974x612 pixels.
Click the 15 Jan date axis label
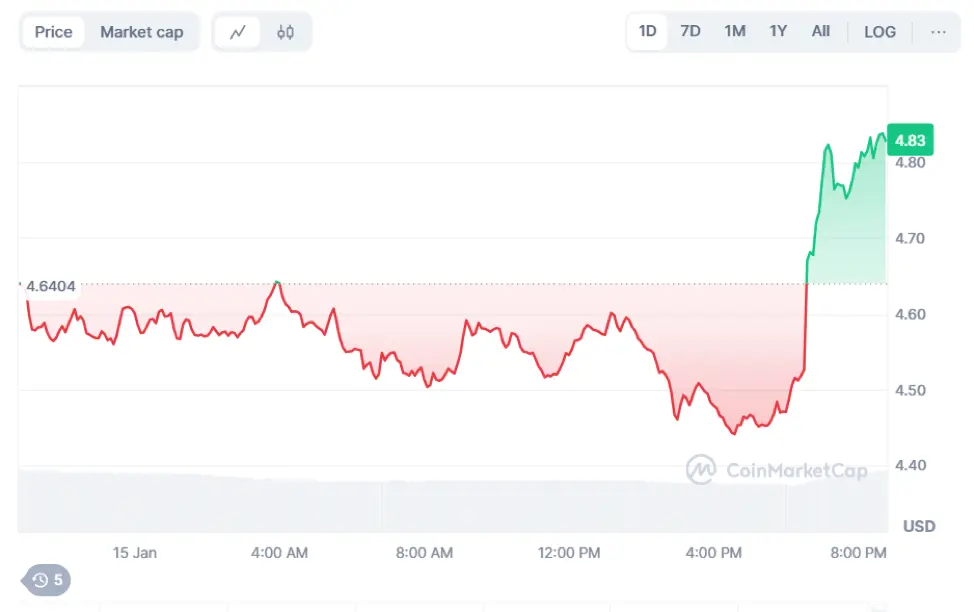pyautogui.click(x=135, y=552)
